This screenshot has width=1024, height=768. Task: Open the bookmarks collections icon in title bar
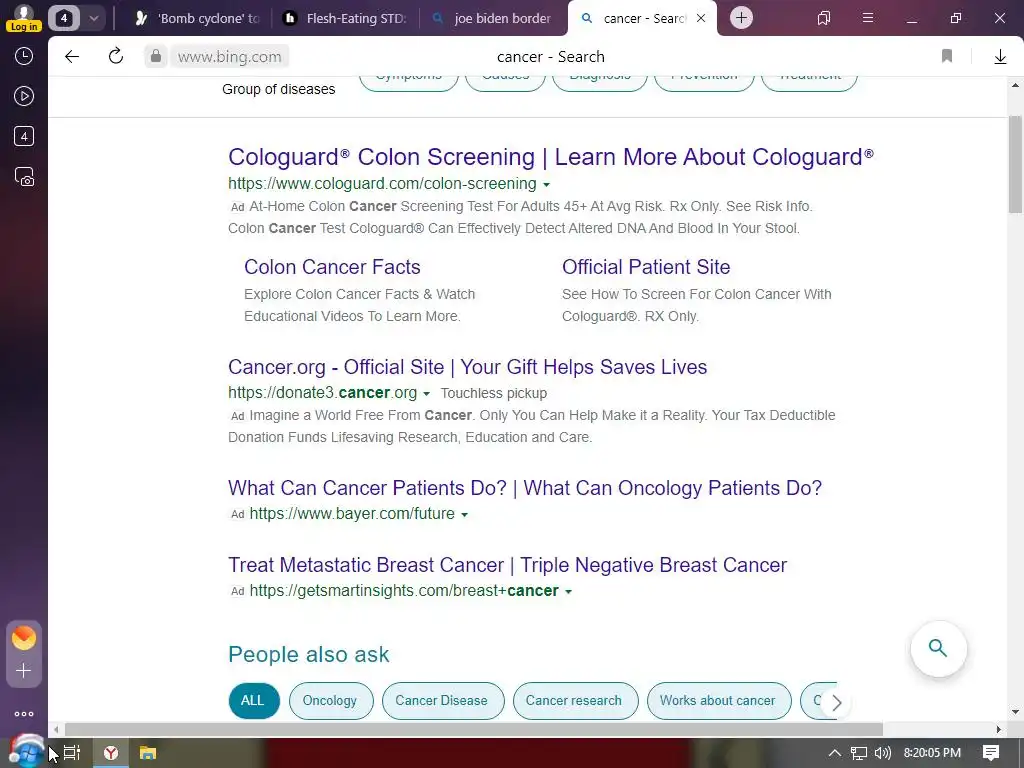tap(824, 18)
